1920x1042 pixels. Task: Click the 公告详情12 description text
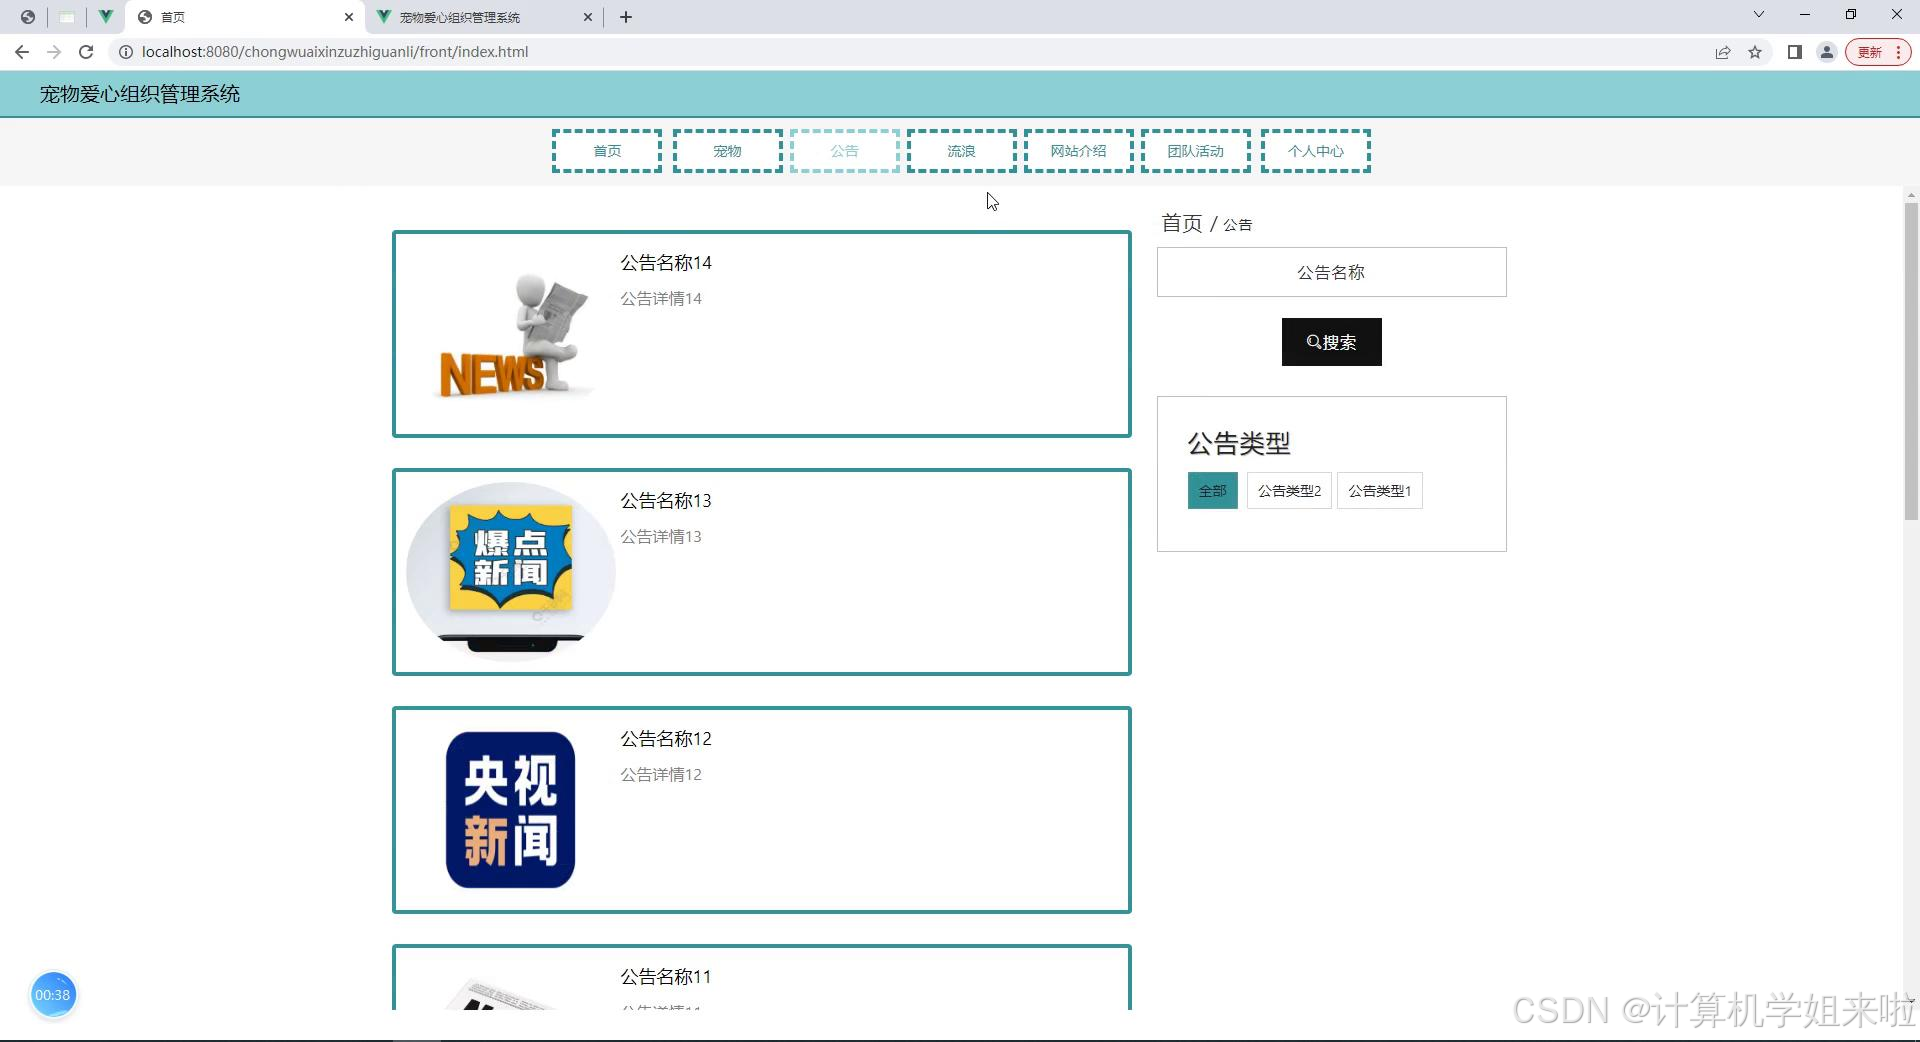click(661, 775)
